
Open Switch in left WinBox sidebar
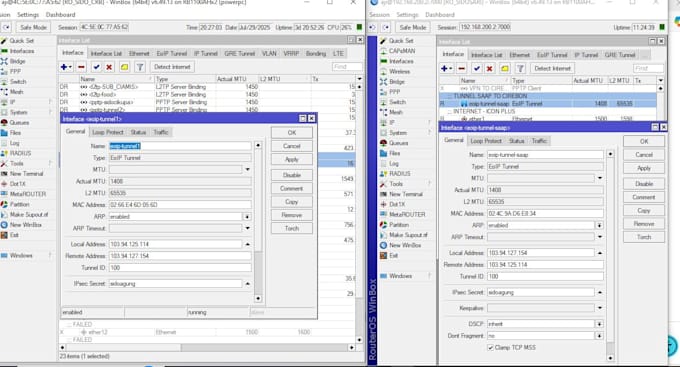[18, 82]
